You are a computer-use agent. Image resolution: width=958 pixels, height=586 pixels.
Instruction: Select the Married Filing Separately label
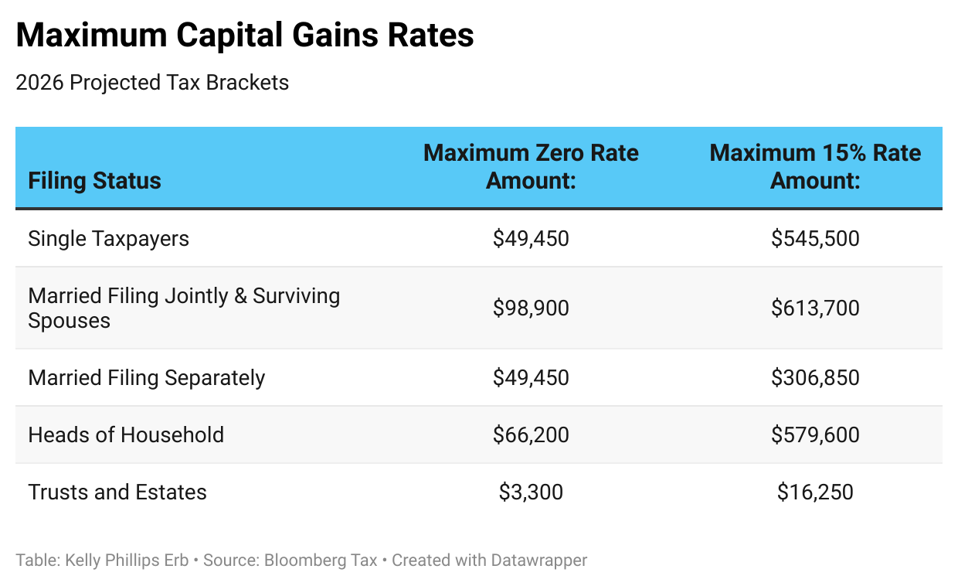click(x=146, y=378)
